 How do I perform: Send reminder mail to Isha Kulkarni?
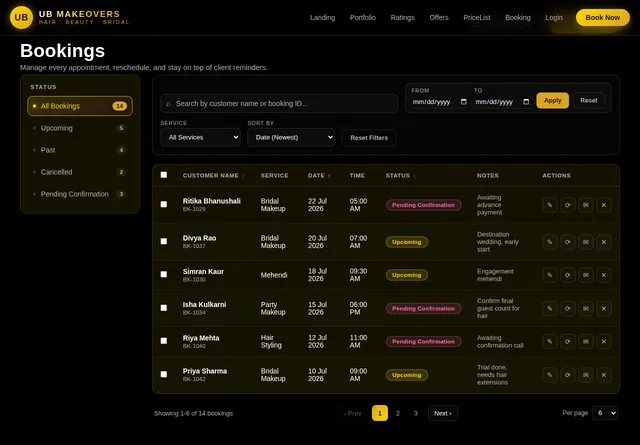[586, 309]
